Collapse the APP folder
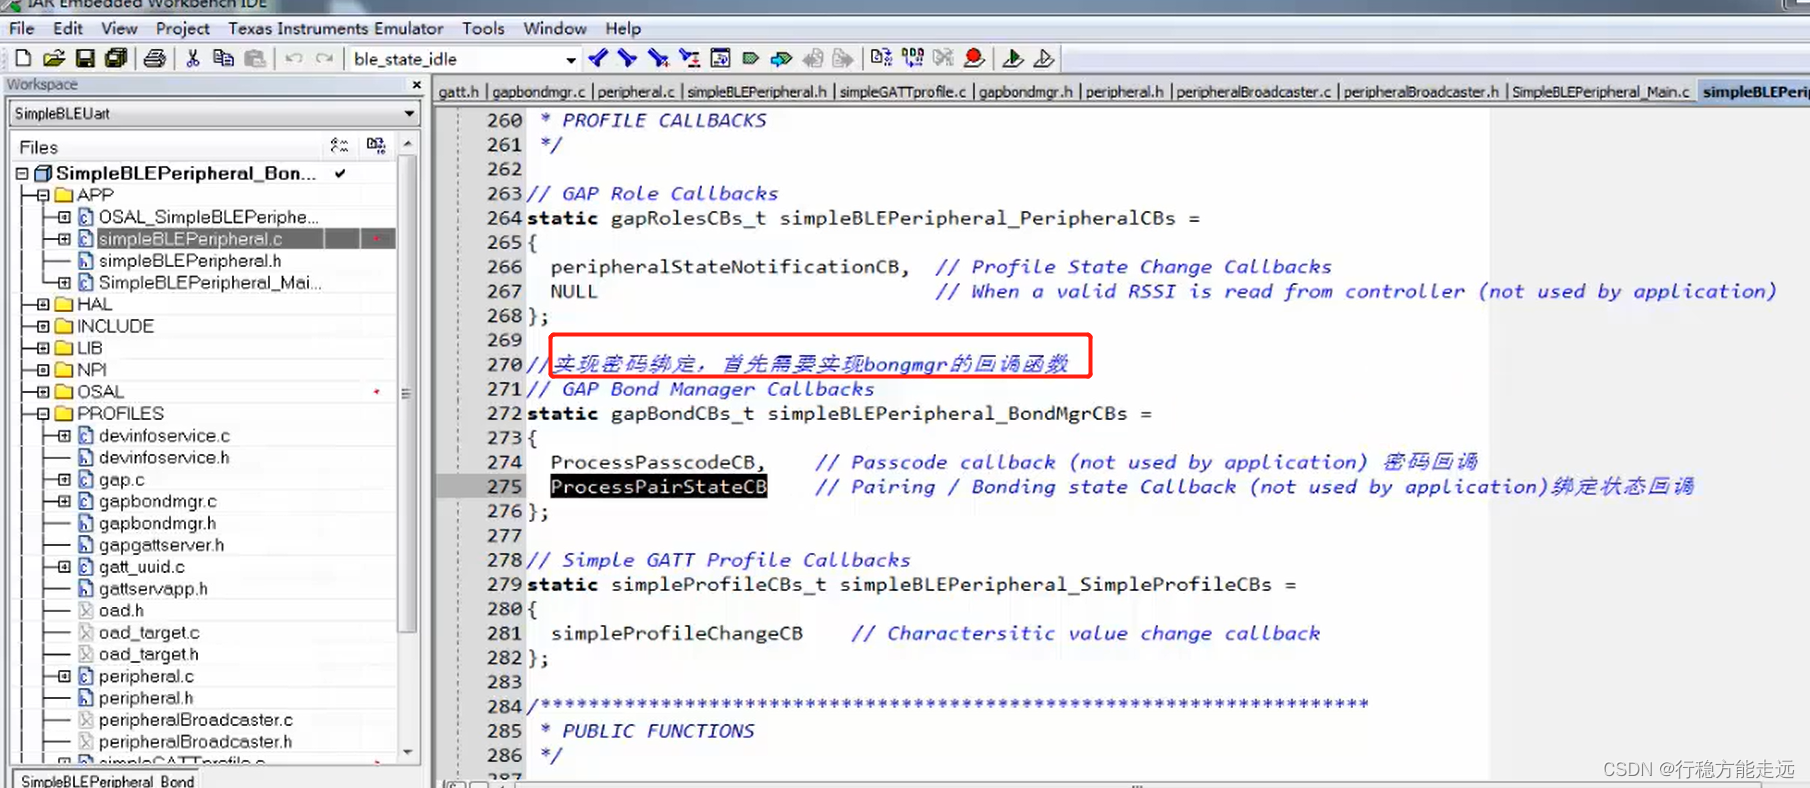Screen dimensions: 1810x788 click(43, 195)
